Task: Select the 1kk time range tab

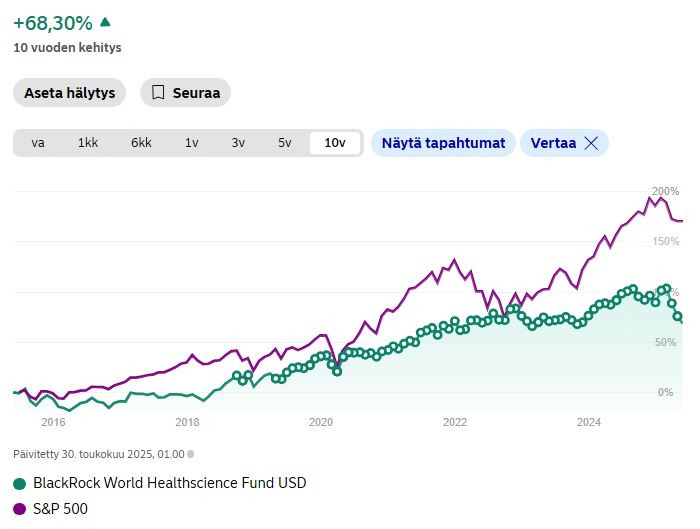Action: pos(88,143)
